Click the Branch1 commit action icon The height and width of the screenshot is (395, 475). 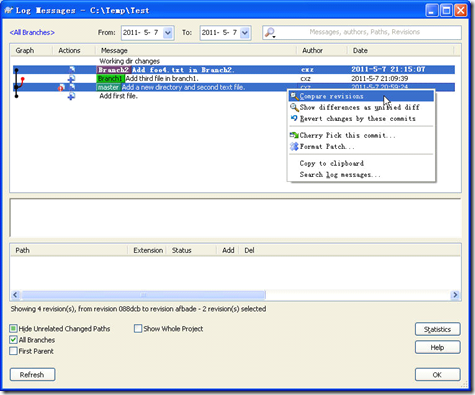pyautogui.click(x=71, y=78)
